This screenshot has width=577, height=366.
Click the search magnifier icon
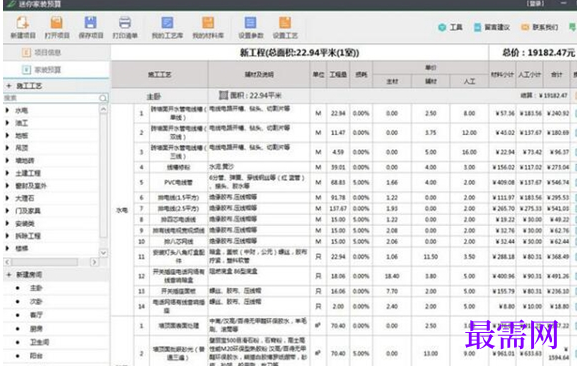click(103, 98)
